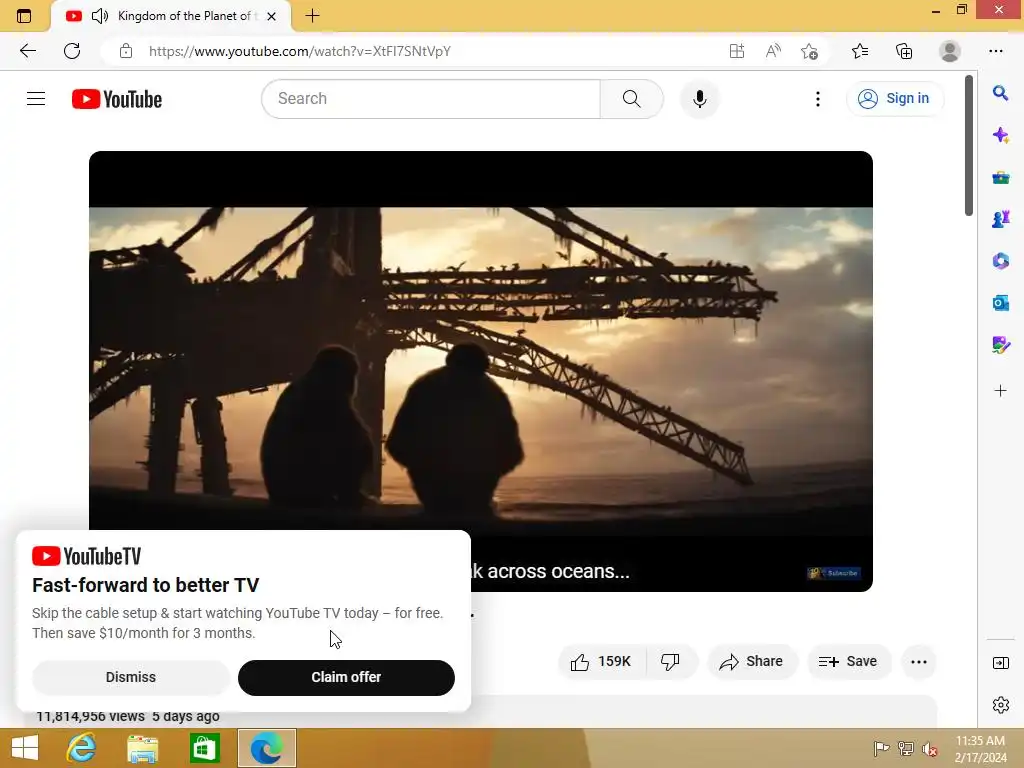The height and width of the screenshot is (768, 1024).
Task: Open the Windows Store taskbar icon
Action: (204, 748)
